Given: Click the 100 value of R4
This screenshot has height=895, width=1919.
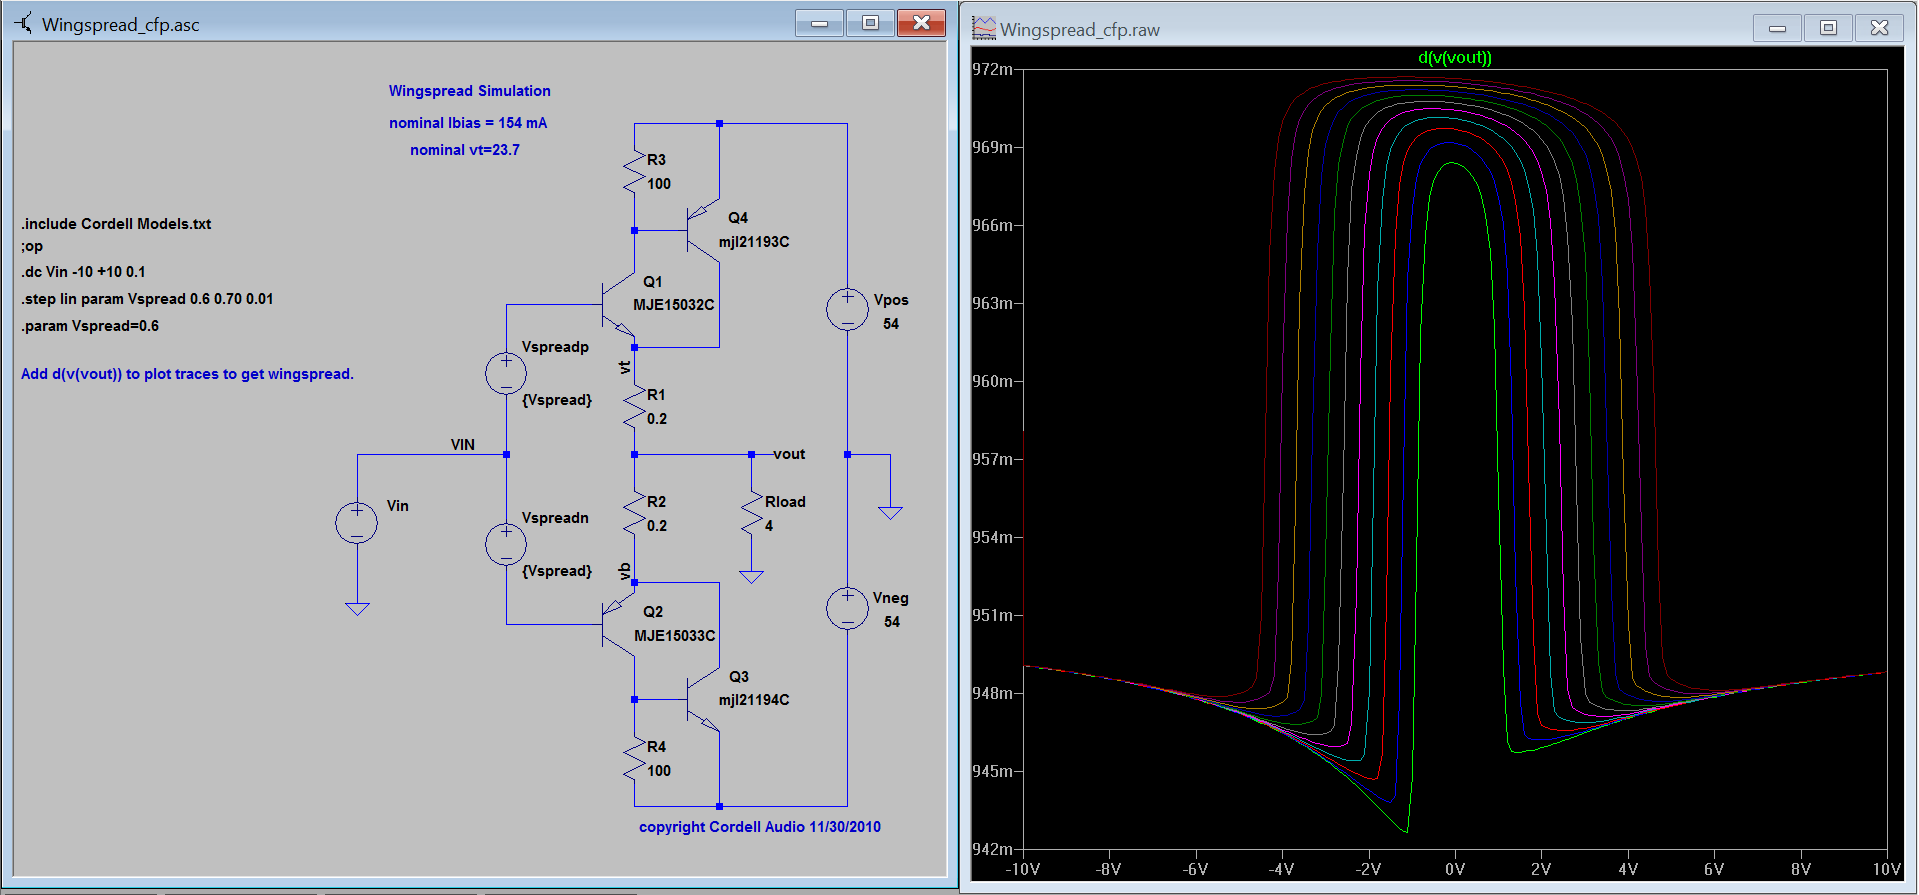Looking at the screenshot, I should (x=659, y=771).
